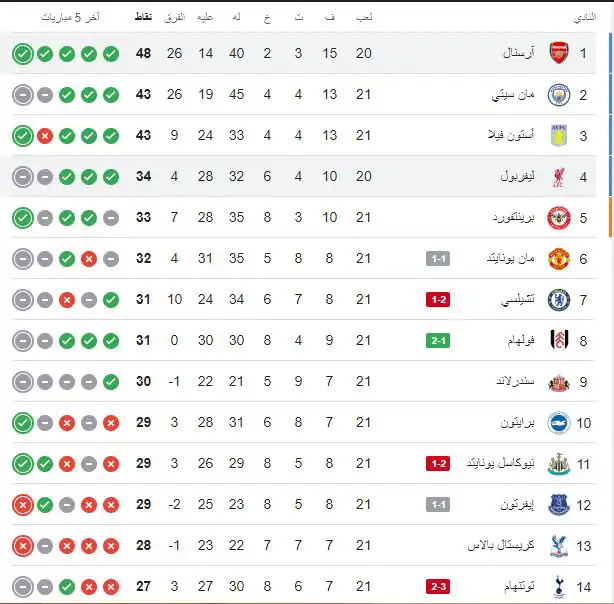This screenshot has height=604, width=614.
Task: Open Man United's grey 1-1 score badge
Action: (x=438, y=258)
